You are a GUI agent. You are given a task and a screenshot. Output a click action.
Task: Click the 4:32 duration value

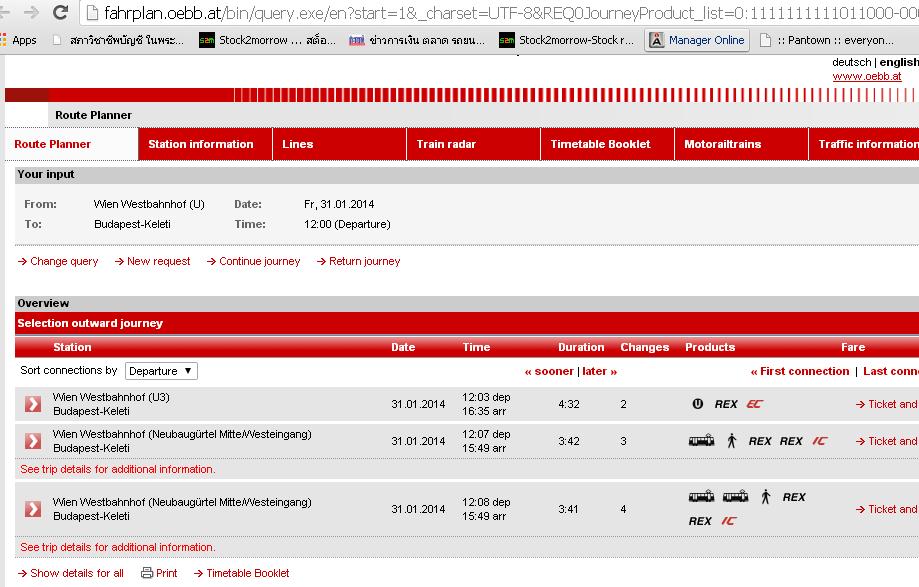point(569,404)
